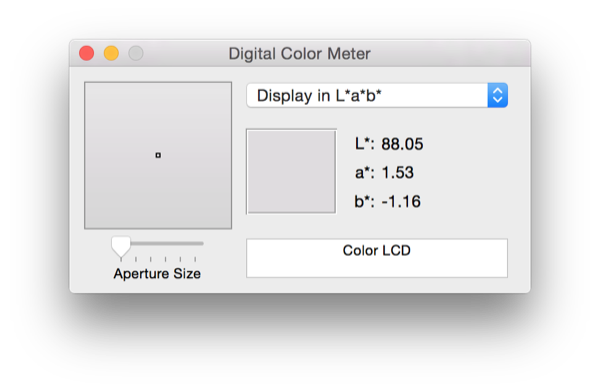Click the b* value -1.16
This screenshot has width=600, height=392.
pyautogui.click(x=401, y=202)
